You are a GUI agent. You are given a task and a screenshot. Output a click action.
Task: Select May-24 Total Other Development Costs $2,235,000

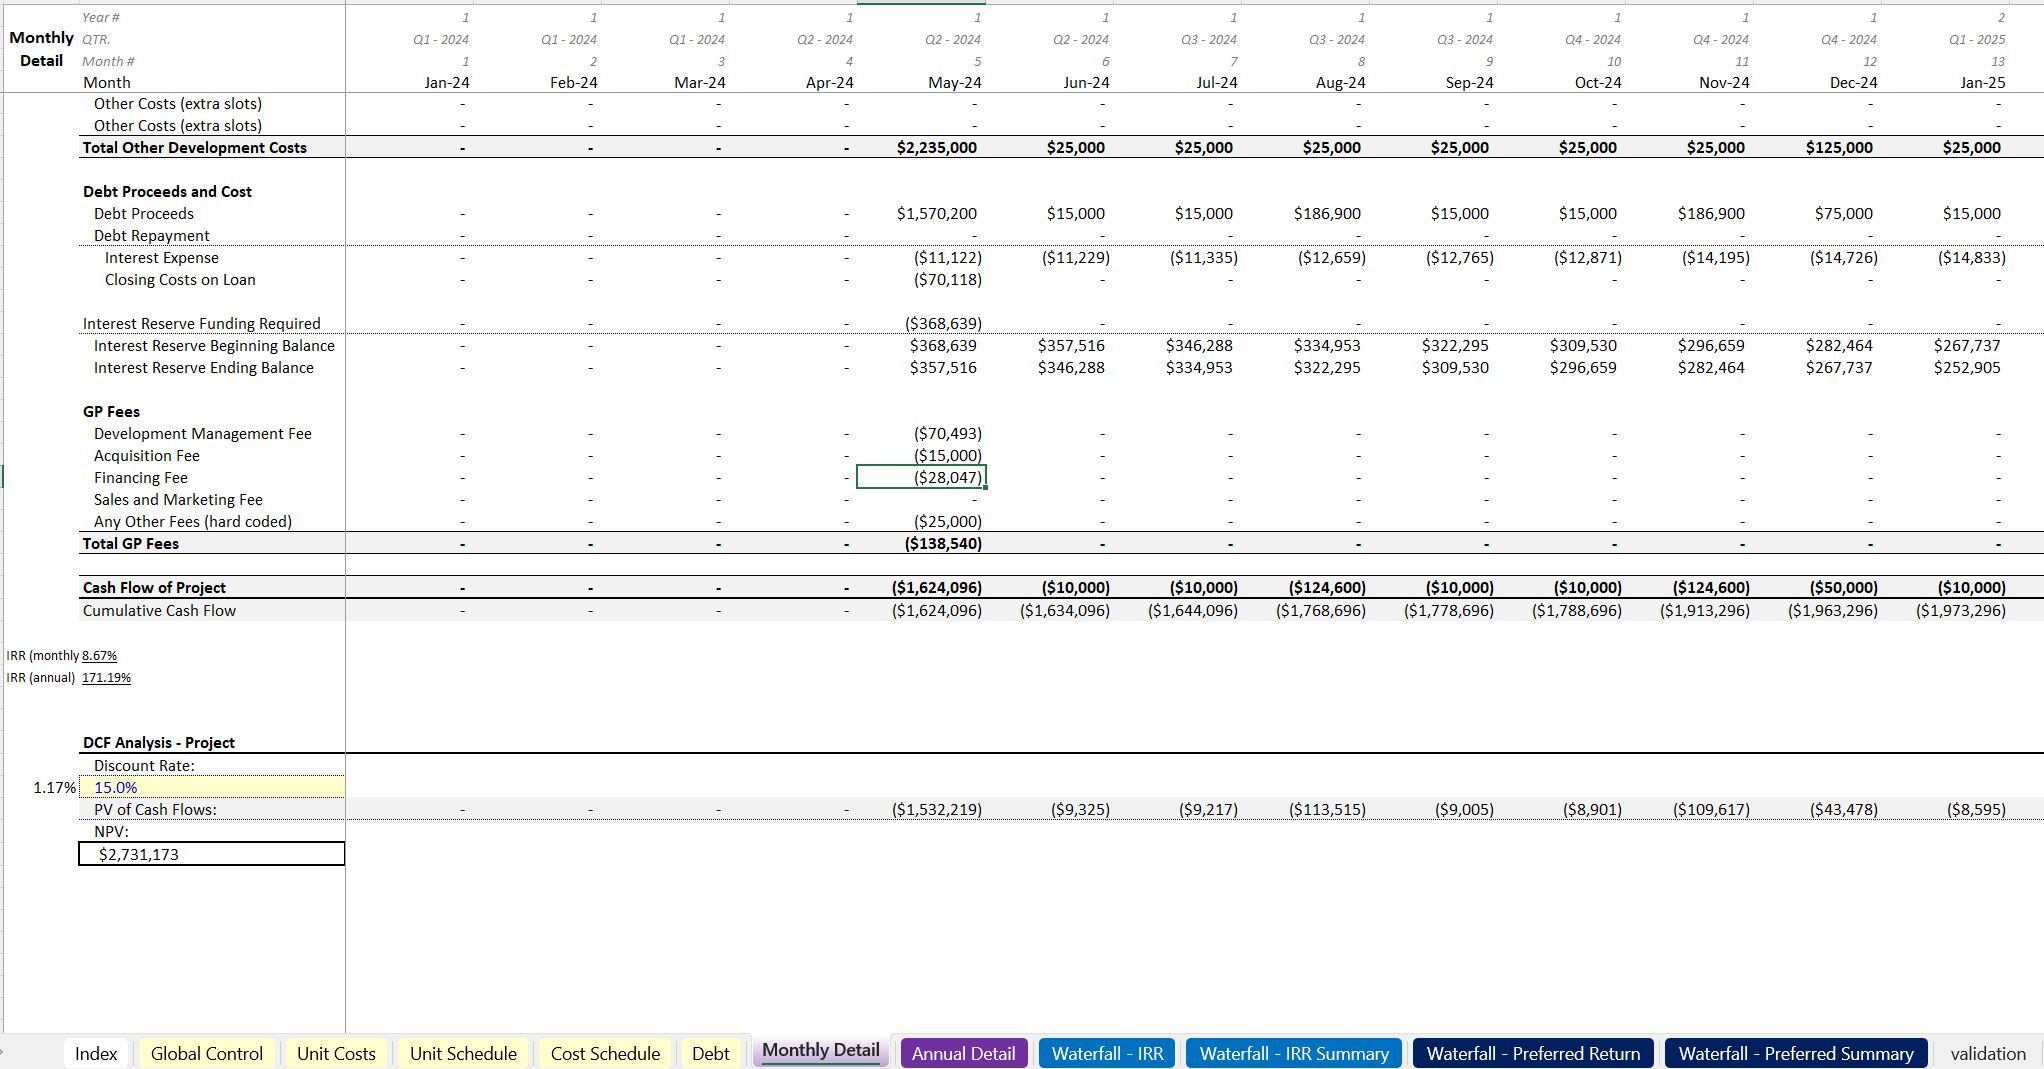937,147
